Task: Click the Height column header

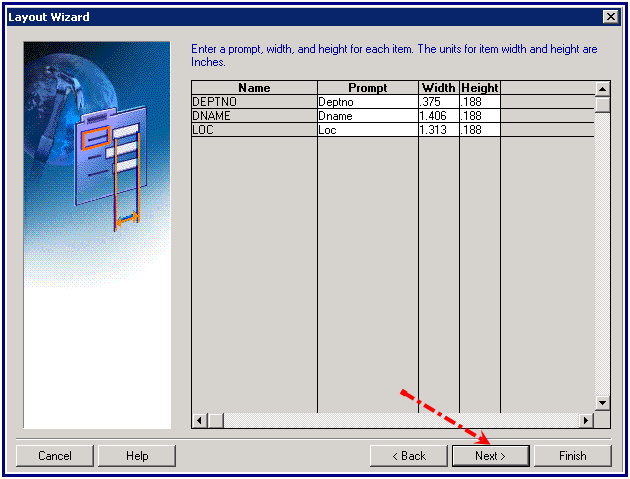Action: tap(480, 88)
